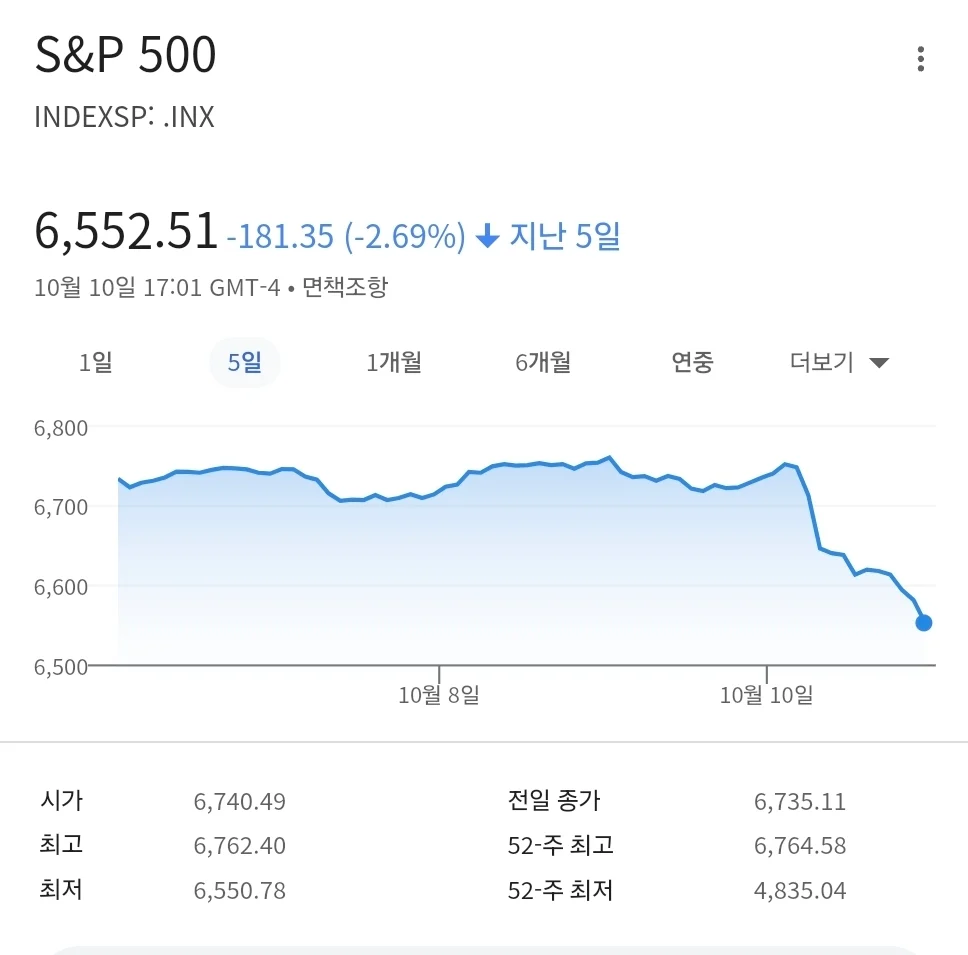Click the blue down arrow icon

coord(487,237)
